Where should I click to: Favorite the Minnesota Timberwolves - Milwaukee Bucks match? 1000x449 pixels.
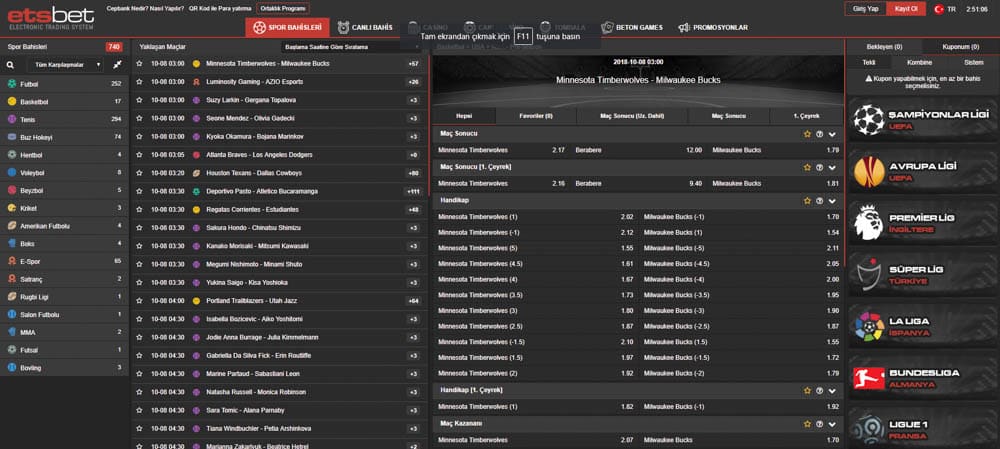[x=139, y=64]
